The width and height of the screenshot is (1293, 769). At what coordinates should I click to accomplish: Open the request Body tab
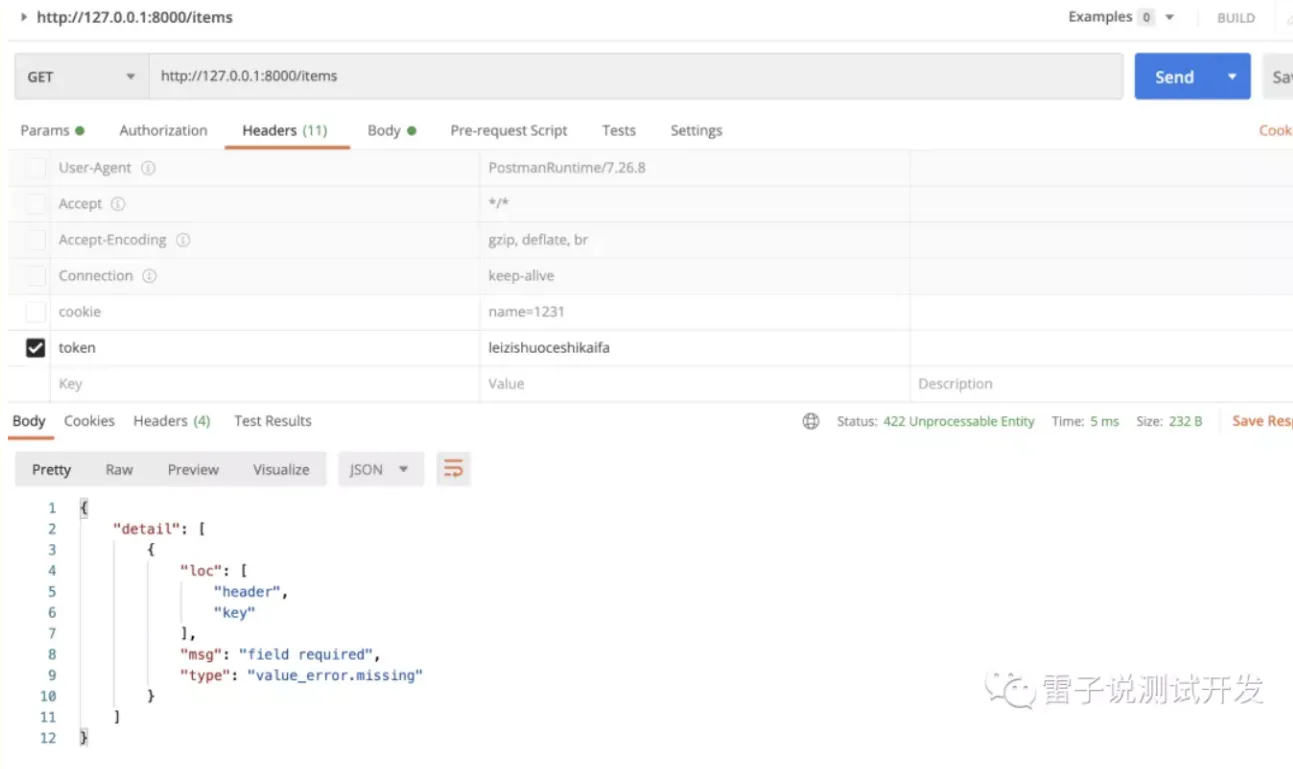[391, 130]
